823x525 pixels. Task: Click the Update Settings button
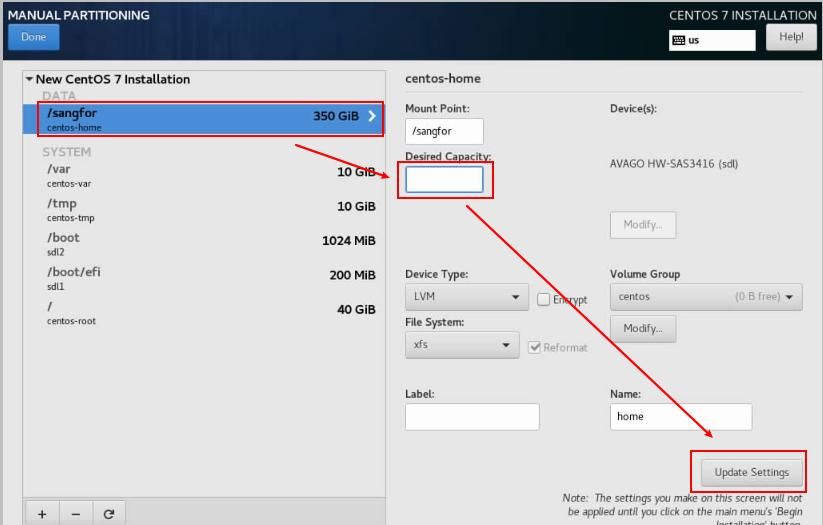tap(745, 472)
